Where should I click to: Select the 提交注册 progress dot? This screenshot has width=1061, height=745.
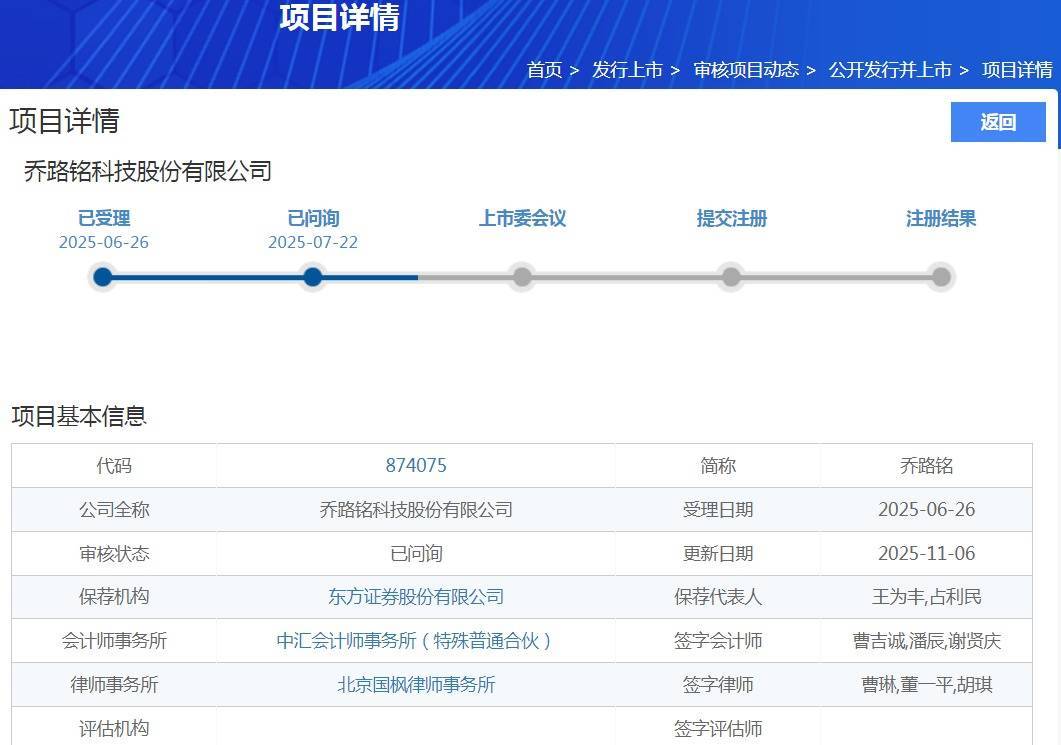(731, 277)
